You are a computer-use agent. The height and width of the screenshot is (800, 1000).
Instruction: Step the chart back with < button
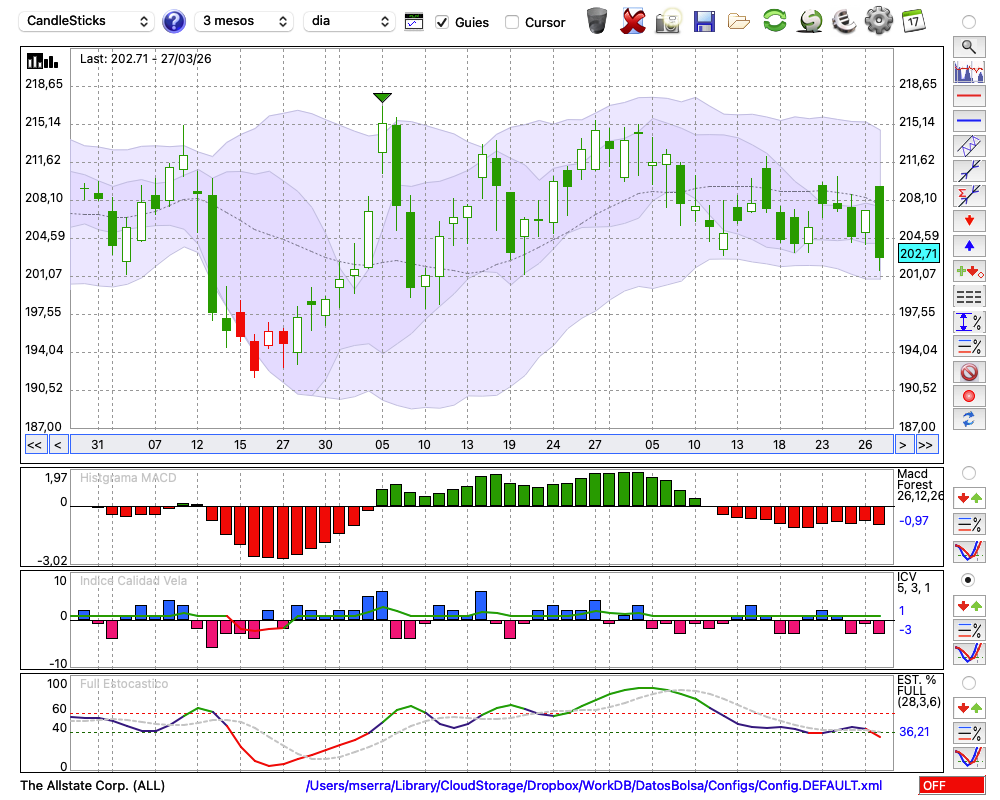tap(57, 445)
